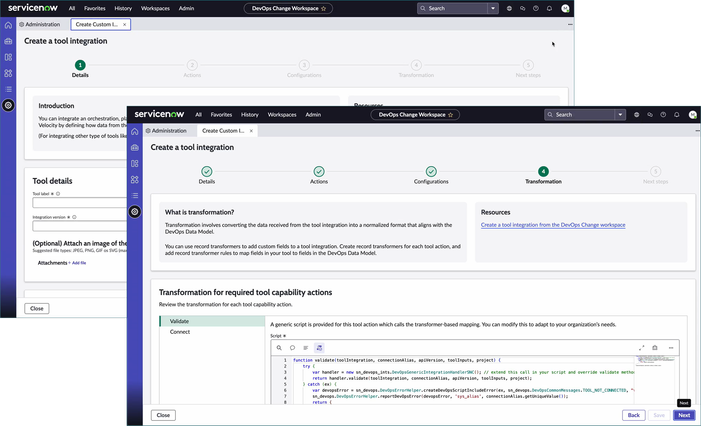Viewport: 701px width, 426px height.
Task: Open the History menu in front window
Action: tap(250, 115)
